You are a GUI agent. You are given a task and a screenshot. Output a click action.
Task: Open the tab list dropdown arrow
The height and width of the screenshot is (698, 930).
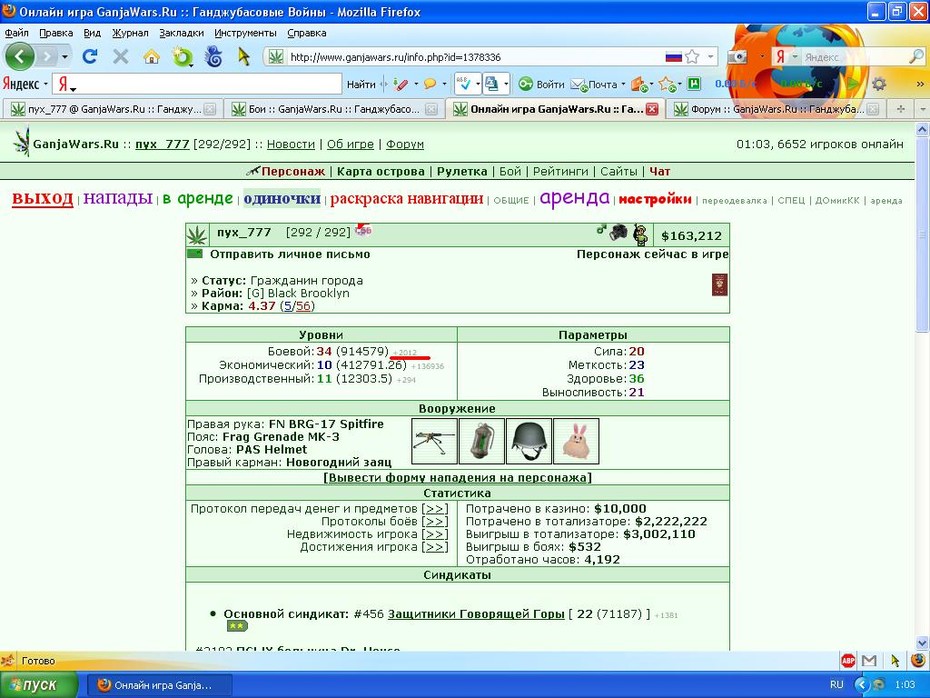922,109
